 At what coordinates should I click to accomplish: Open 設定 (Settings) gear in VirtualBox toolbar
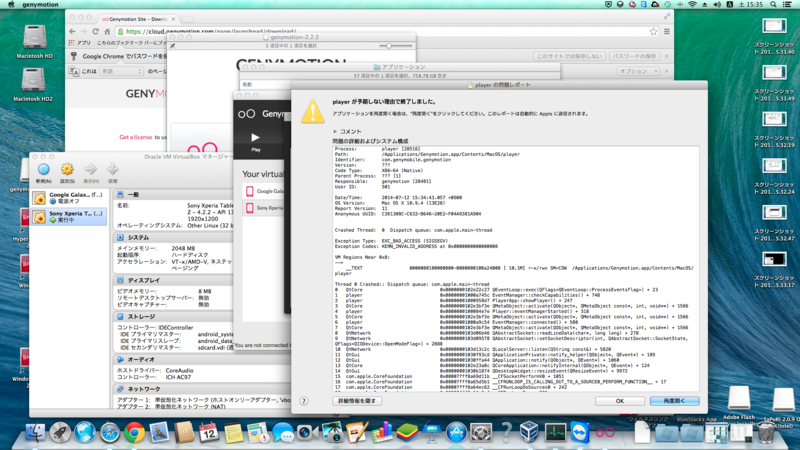click(x=67, y=173)
